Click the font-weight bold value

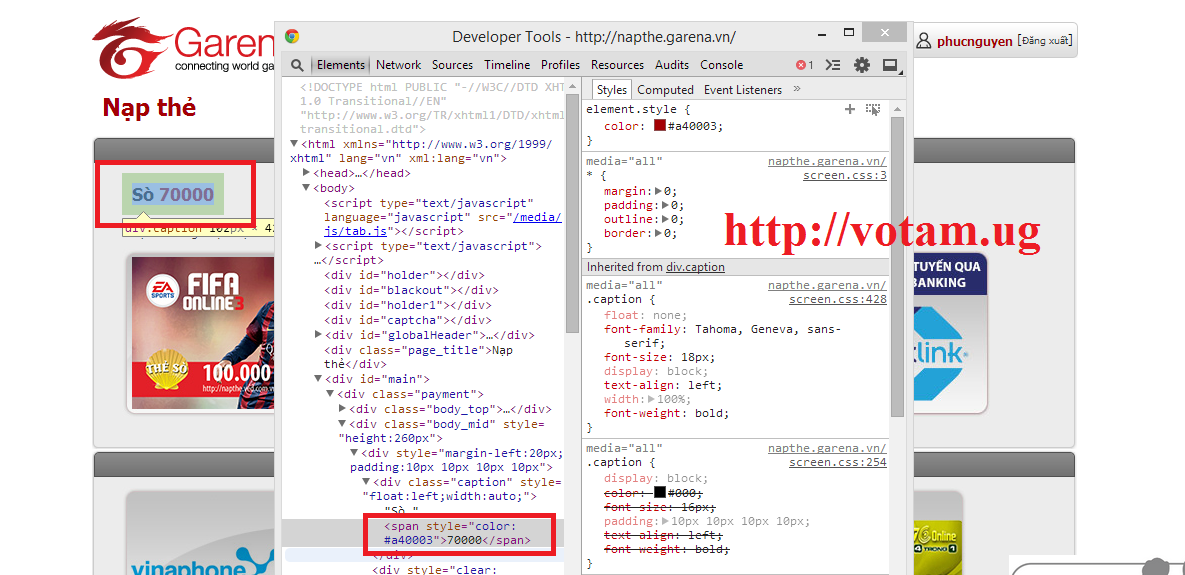pyautogui.click(x=711, y=413)
